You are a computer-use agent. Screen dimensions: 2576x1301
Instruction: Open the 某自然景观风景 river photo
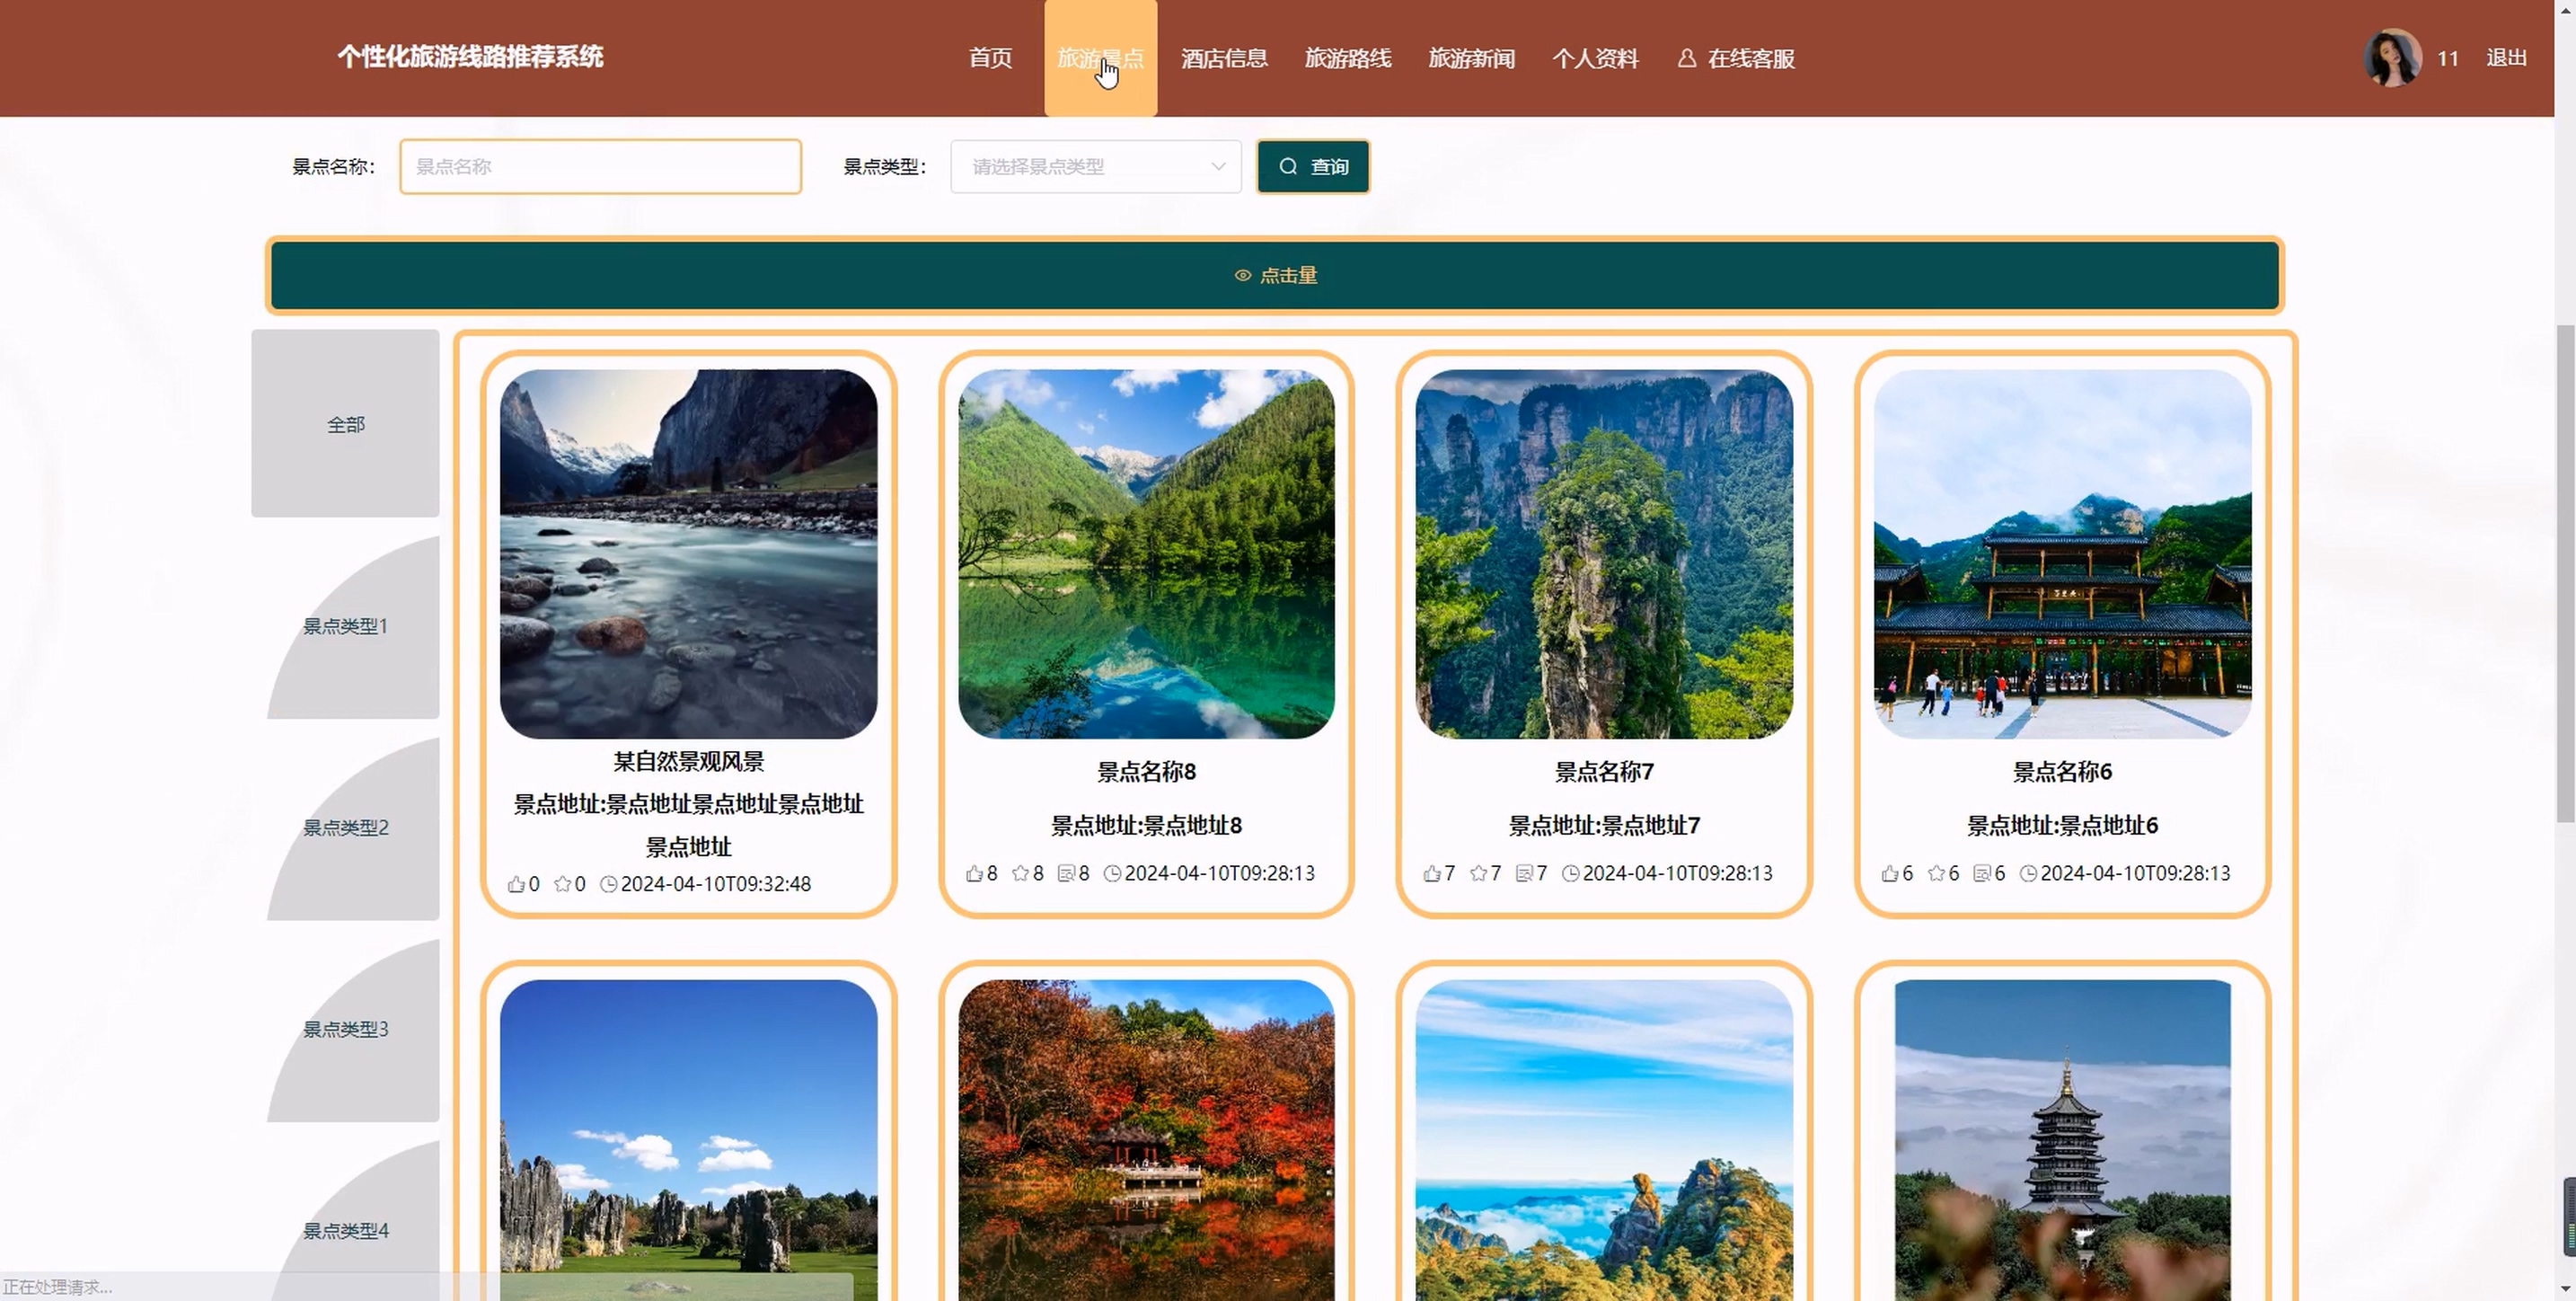pos(688,554)
